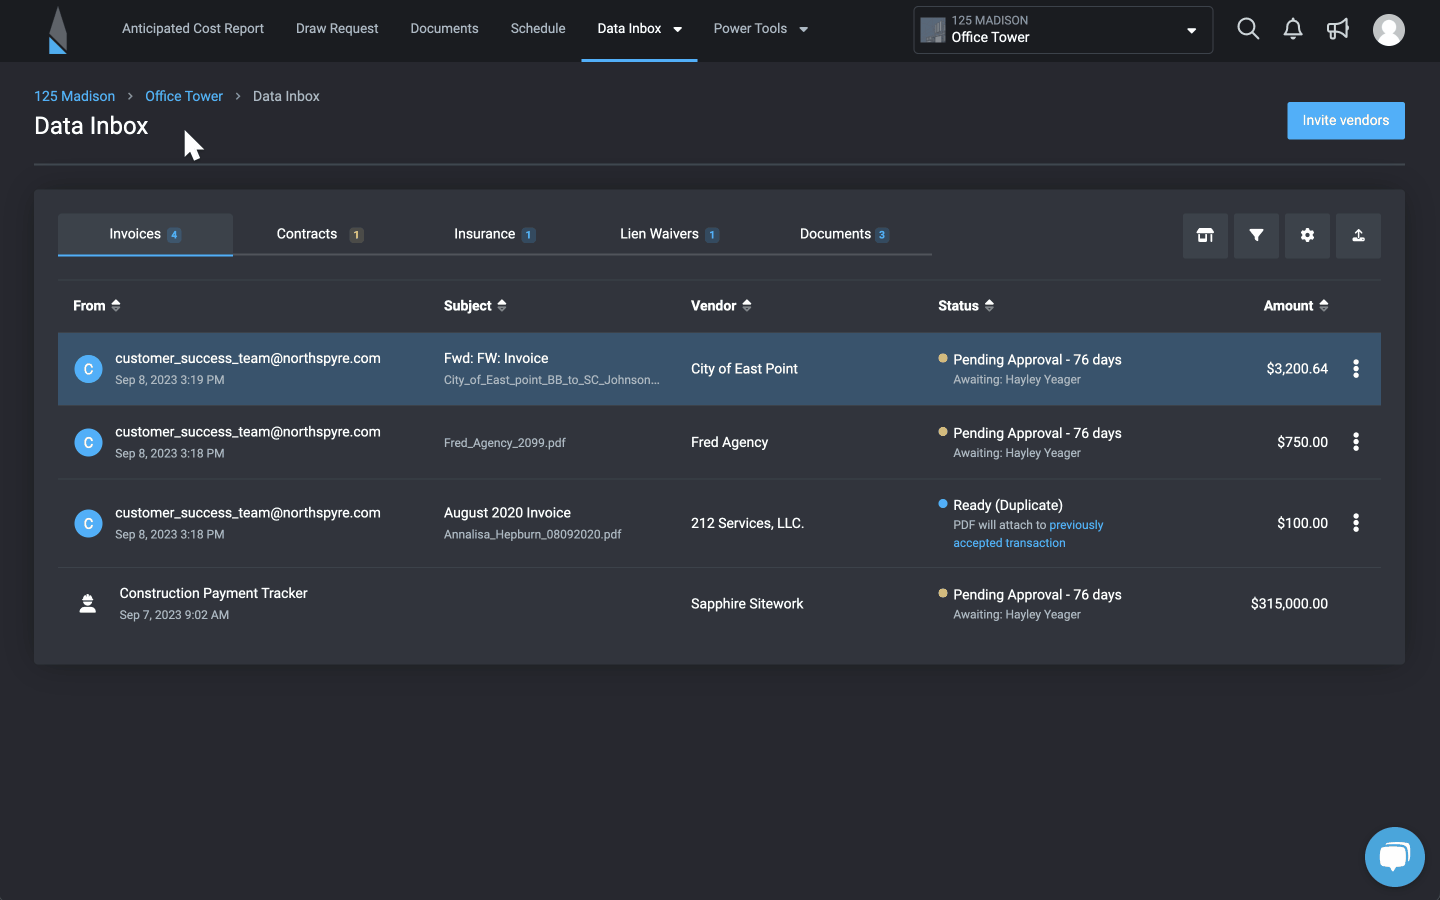Click the sender avatar in 212 Services row
The width and height of the screenshot is (1440, 900).
coord(88,523)
